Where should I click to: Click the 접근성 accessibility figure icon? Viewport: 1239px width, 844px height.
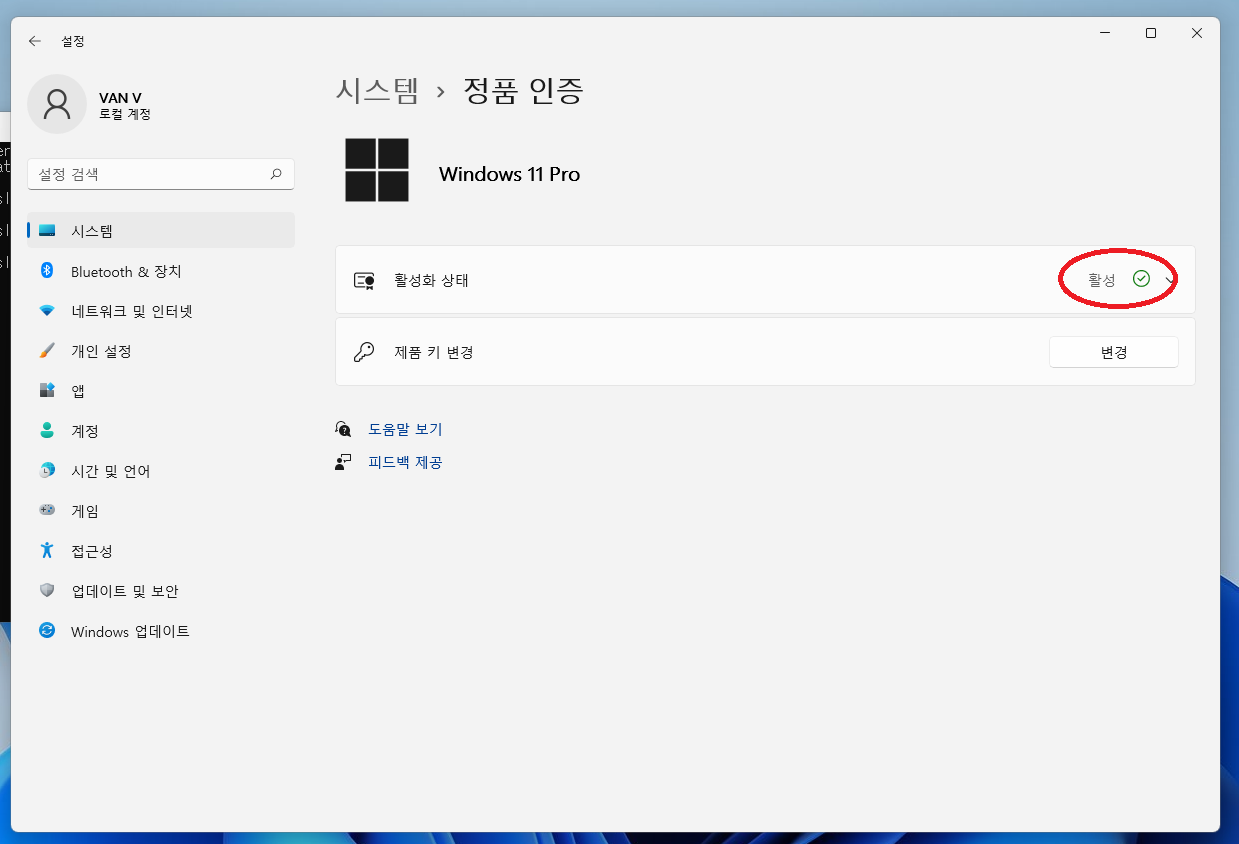click(x=47, y=551)
